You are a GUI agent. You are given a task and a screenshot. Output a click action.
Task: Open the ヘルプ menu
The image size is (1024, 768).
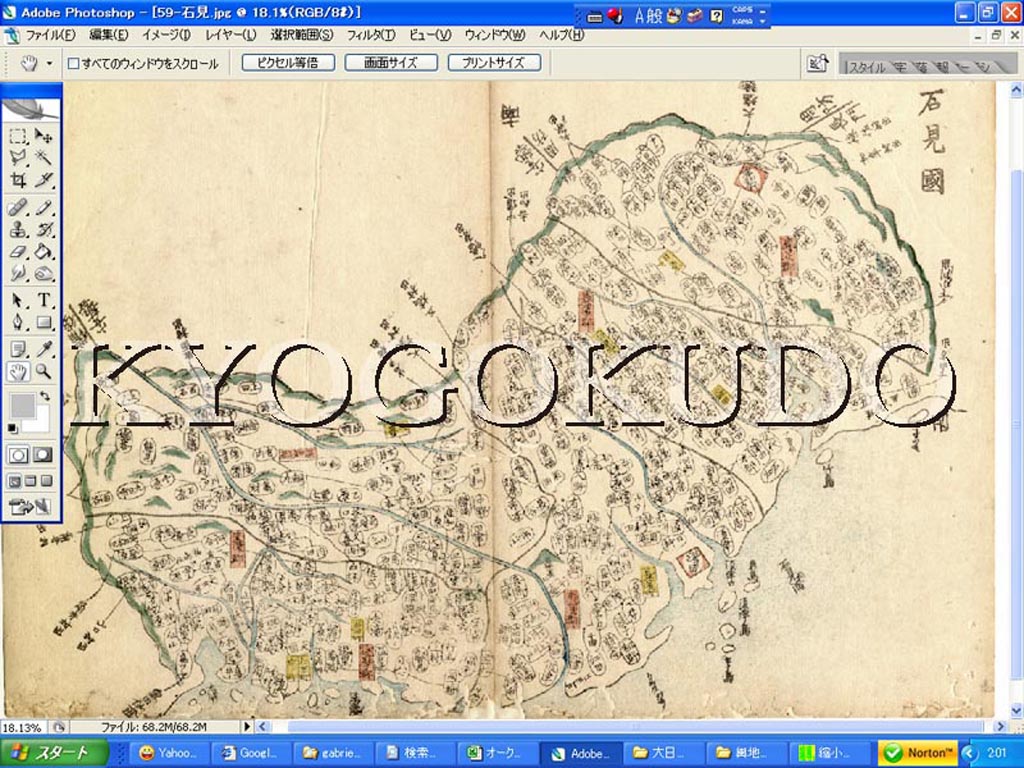[561, 35]
